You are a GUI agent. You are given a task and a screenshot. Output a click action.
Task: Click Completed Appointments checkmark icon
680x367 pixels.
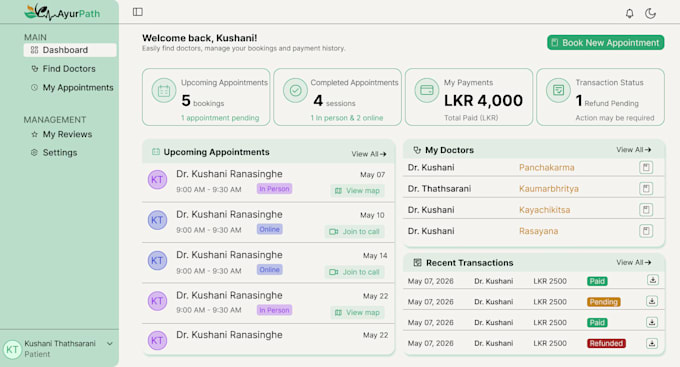tap(295, 90)
